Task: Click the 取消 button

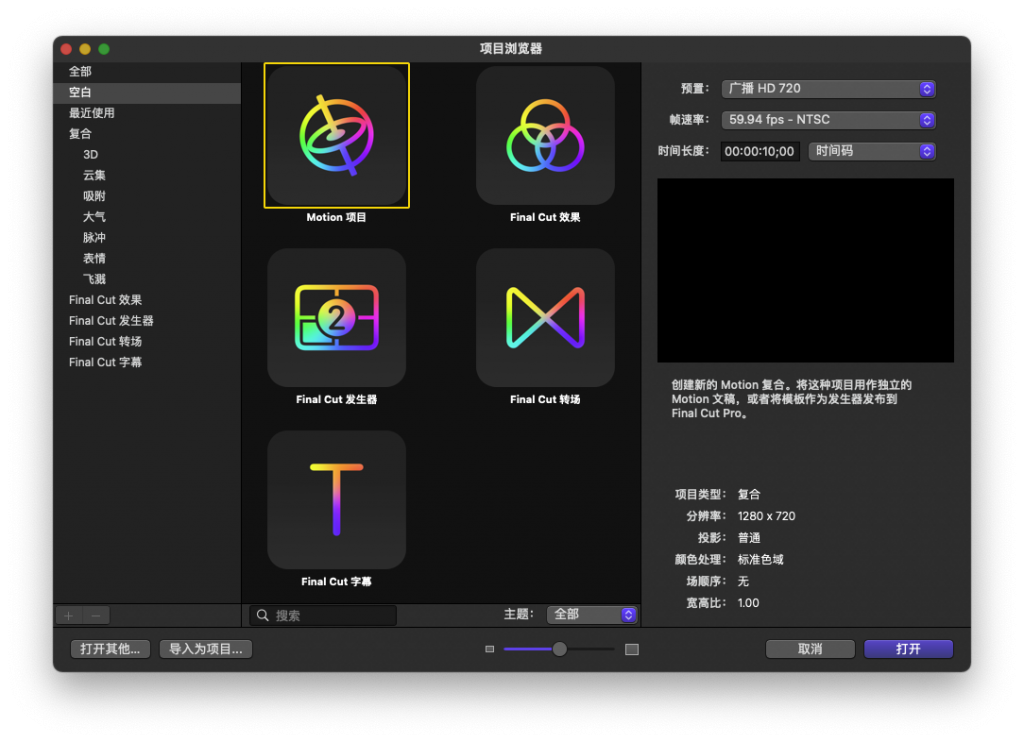Action: pyautogui.click(x=810, y=649)
